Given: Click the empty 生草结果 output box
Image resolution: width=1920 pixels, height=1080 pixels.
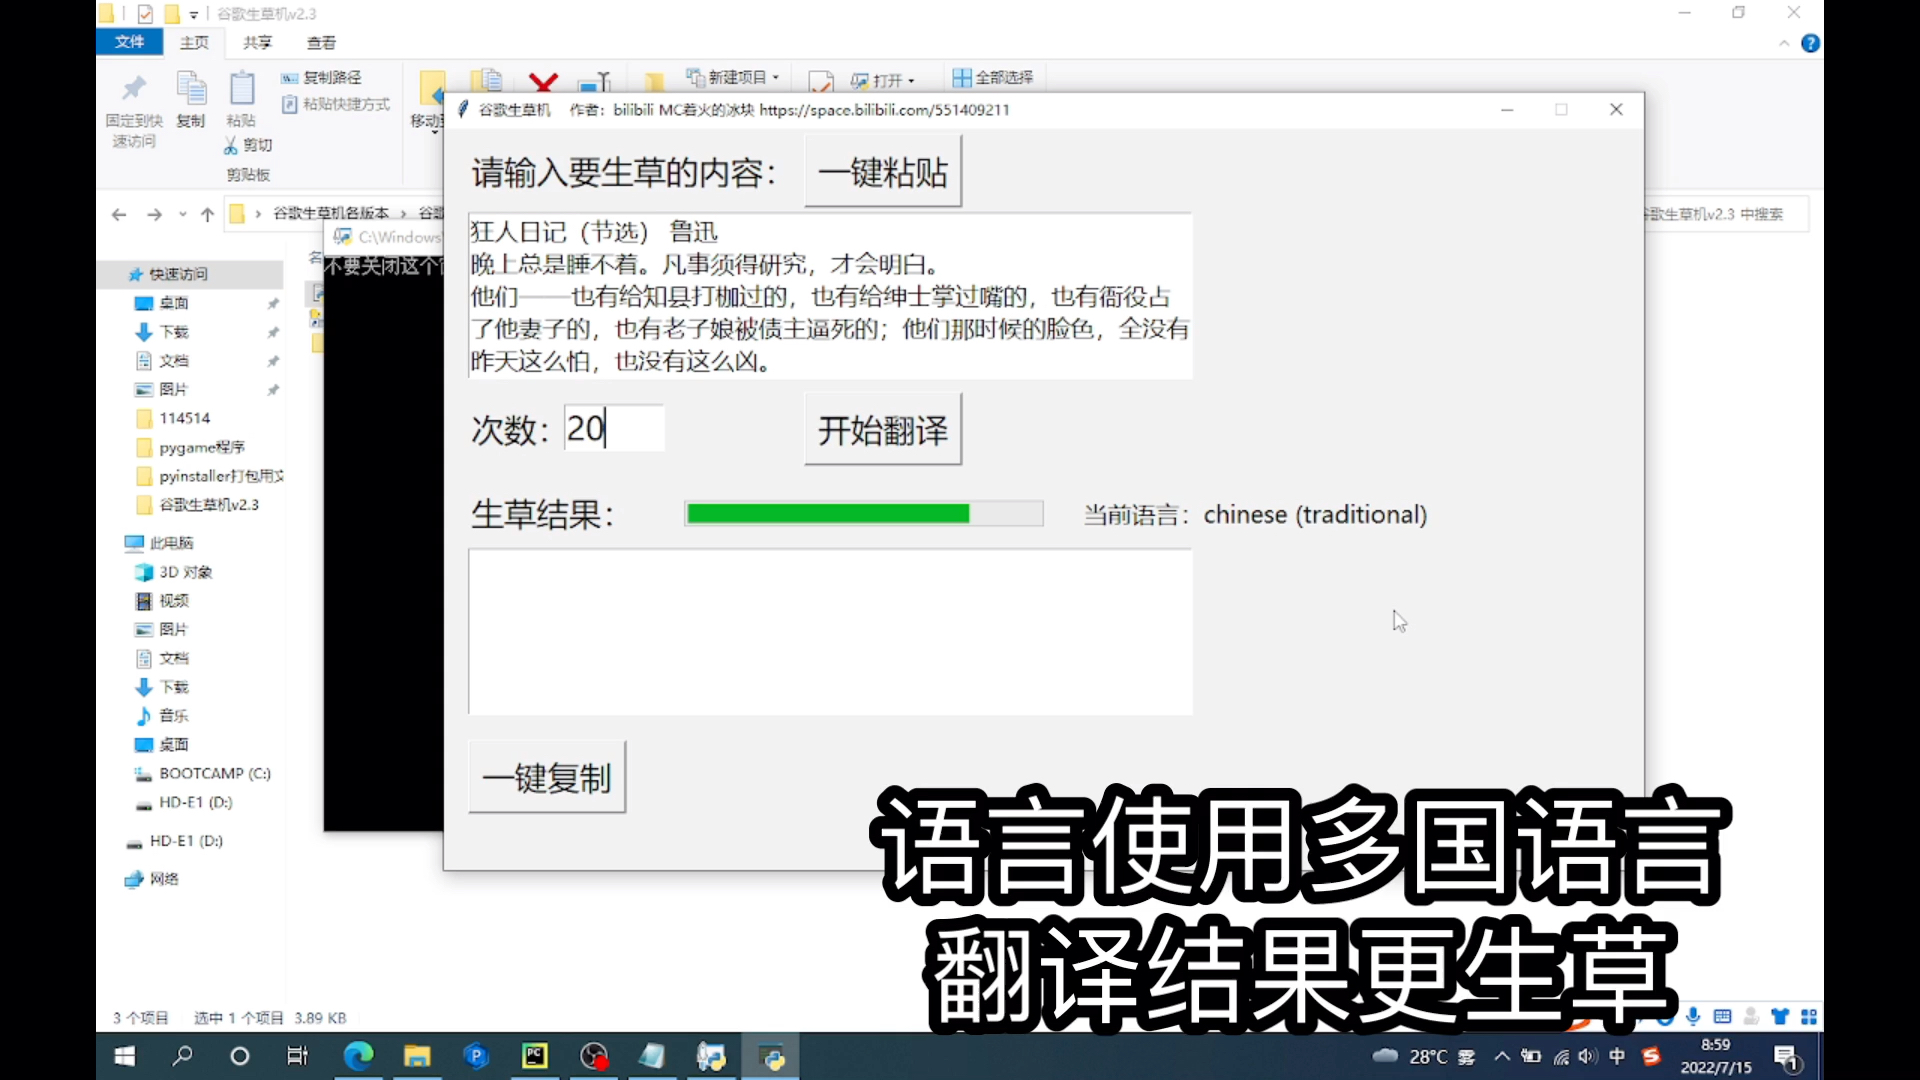Looking at the screenshot, I should coord(830,632).
